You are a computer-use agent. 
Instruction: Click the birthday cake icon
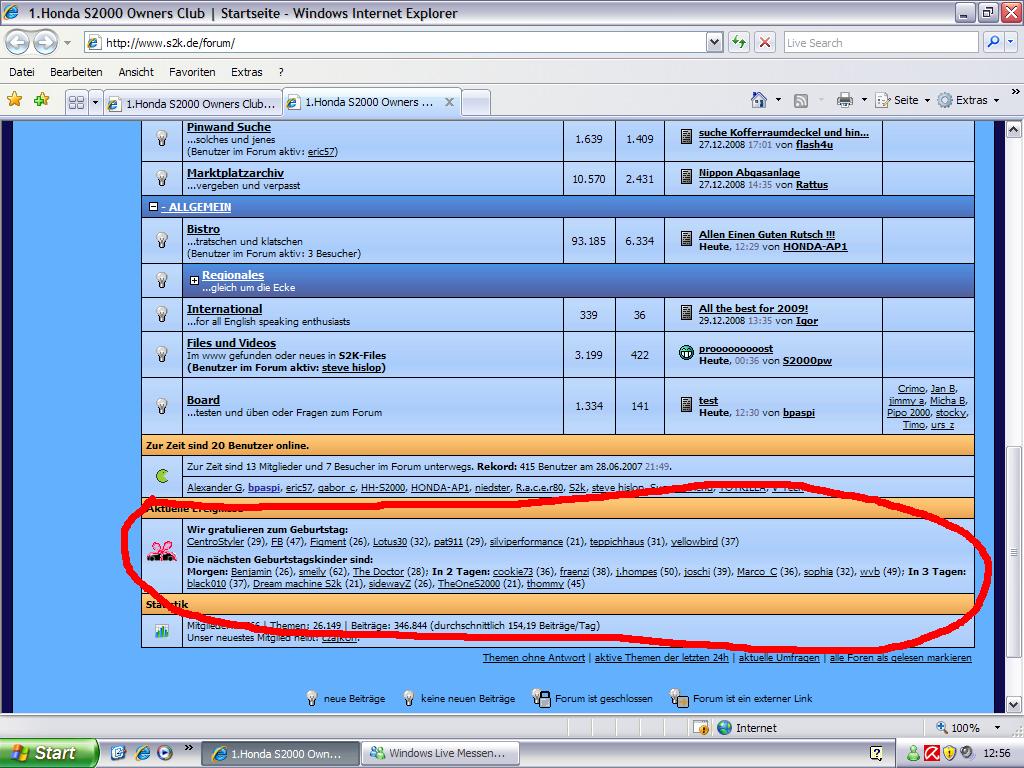pyautogui.click(x=162, y=549)
